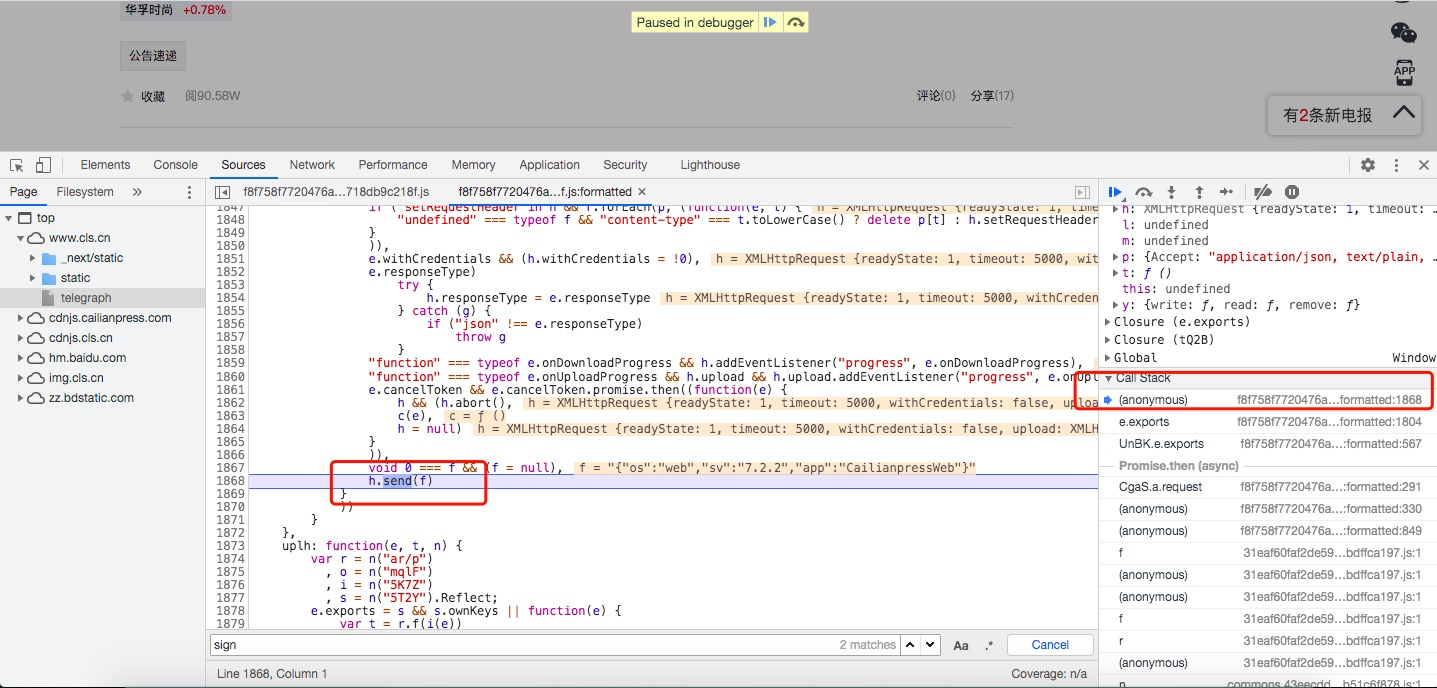Image resolution: width=1437 pixels, height=688 pixels.
Task: Step over from the page overlay
Action: coord(796,22)
